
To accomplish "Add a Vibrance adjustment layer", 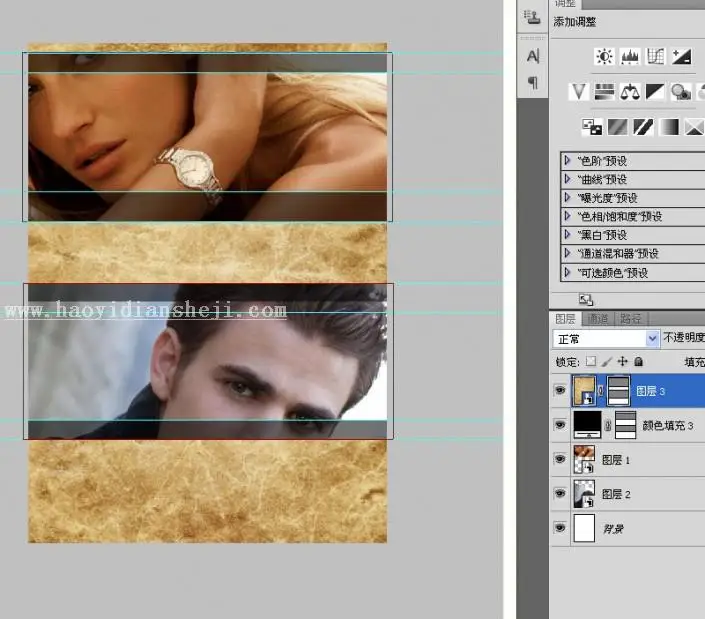I will (579, 92).
